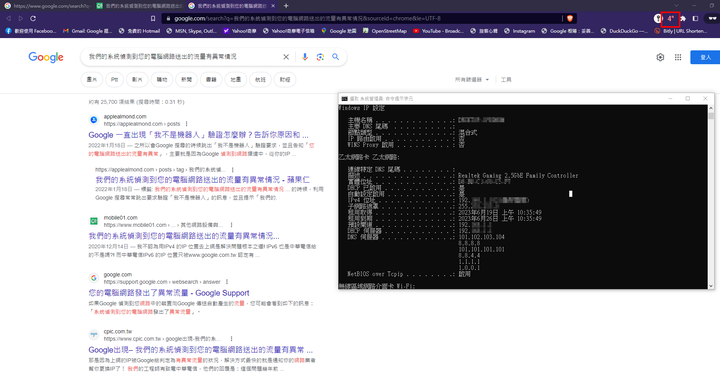The image size is (720, 381).
Task: Click the command prompt scrollbar up arrow
Action: click(x=711, y=108)
